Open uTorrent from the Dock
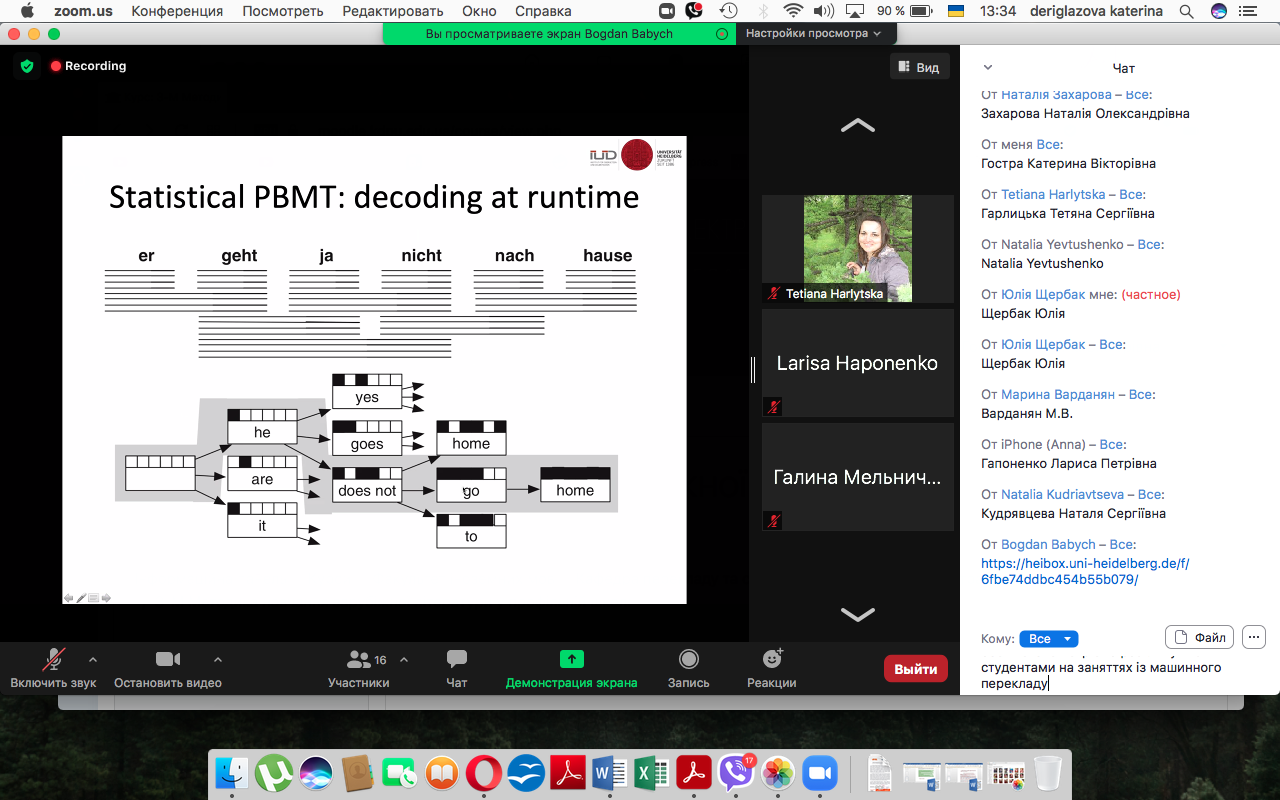 point(273,773)
